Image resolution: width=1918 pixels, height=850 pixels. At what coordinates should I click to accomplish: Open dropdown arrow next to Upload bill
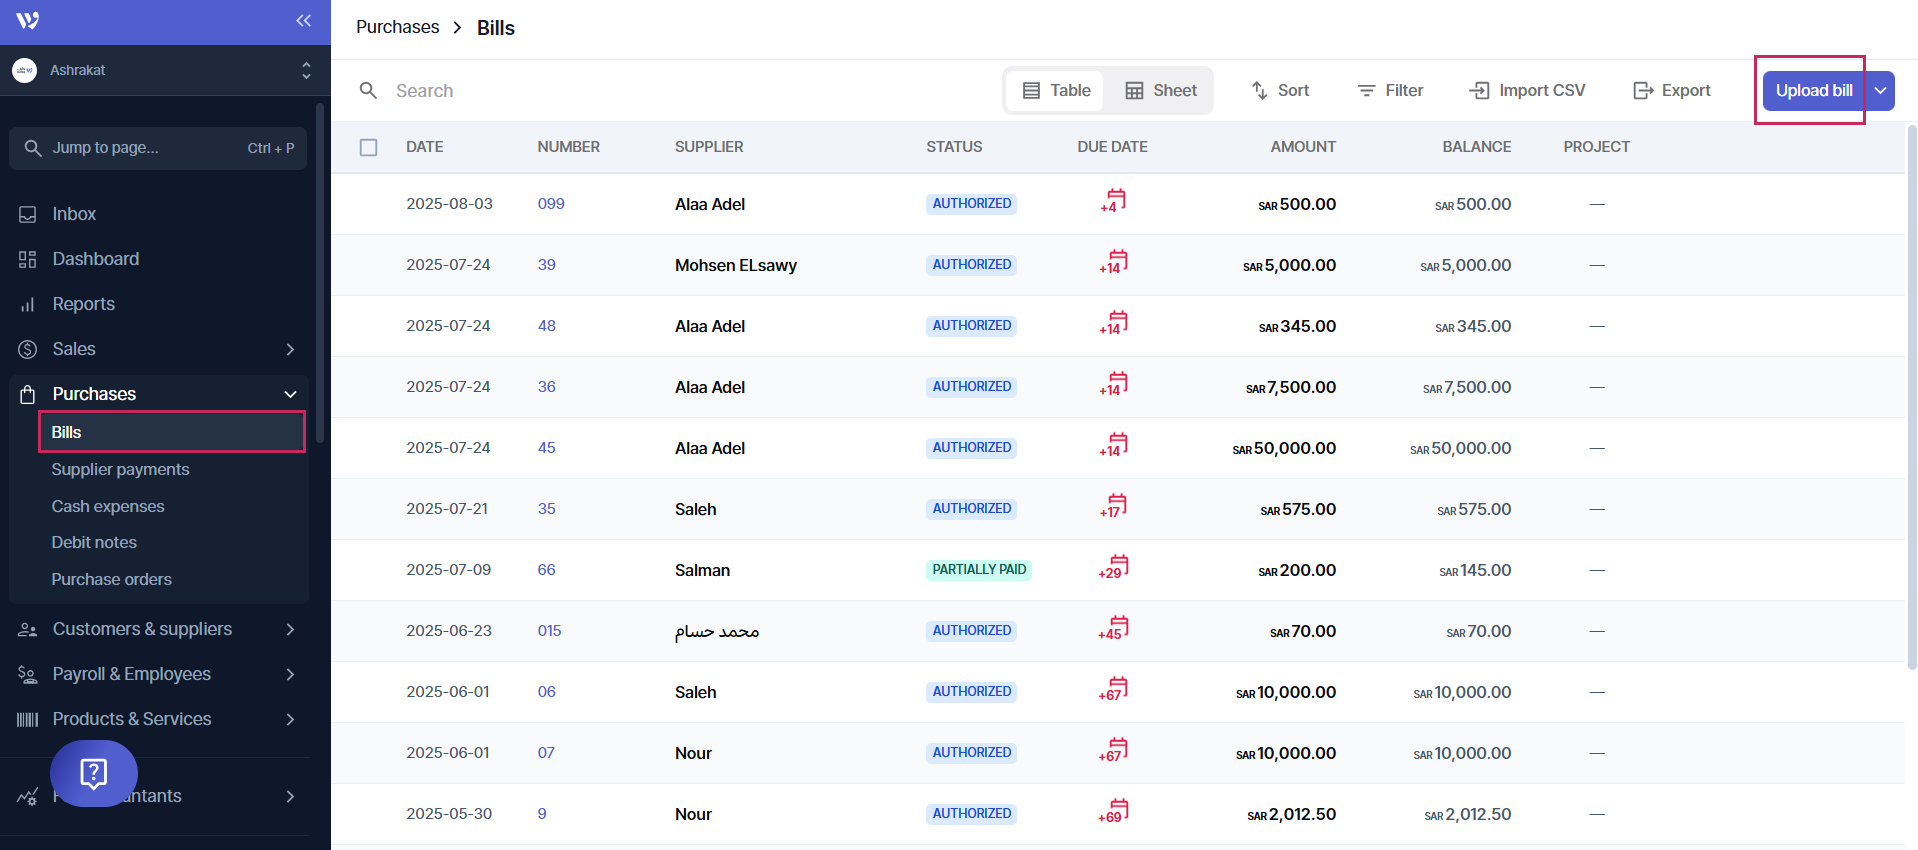coord(1880,91)
